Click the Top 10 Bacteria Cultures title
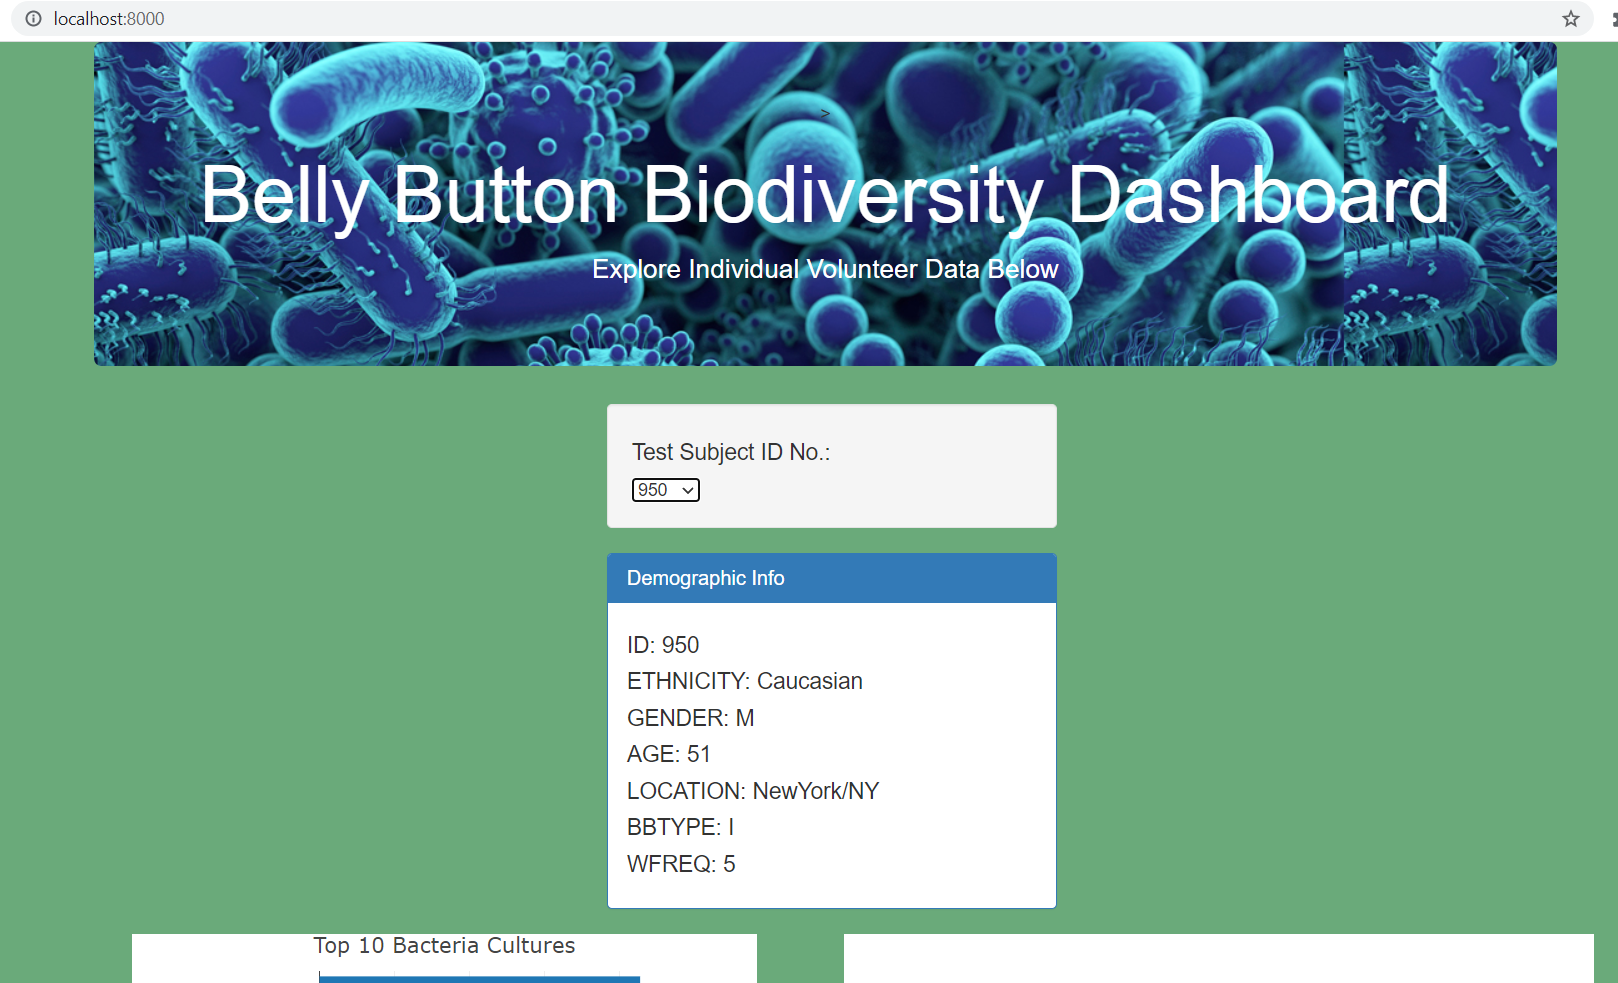1618x983 pixels. pos(444,945)
